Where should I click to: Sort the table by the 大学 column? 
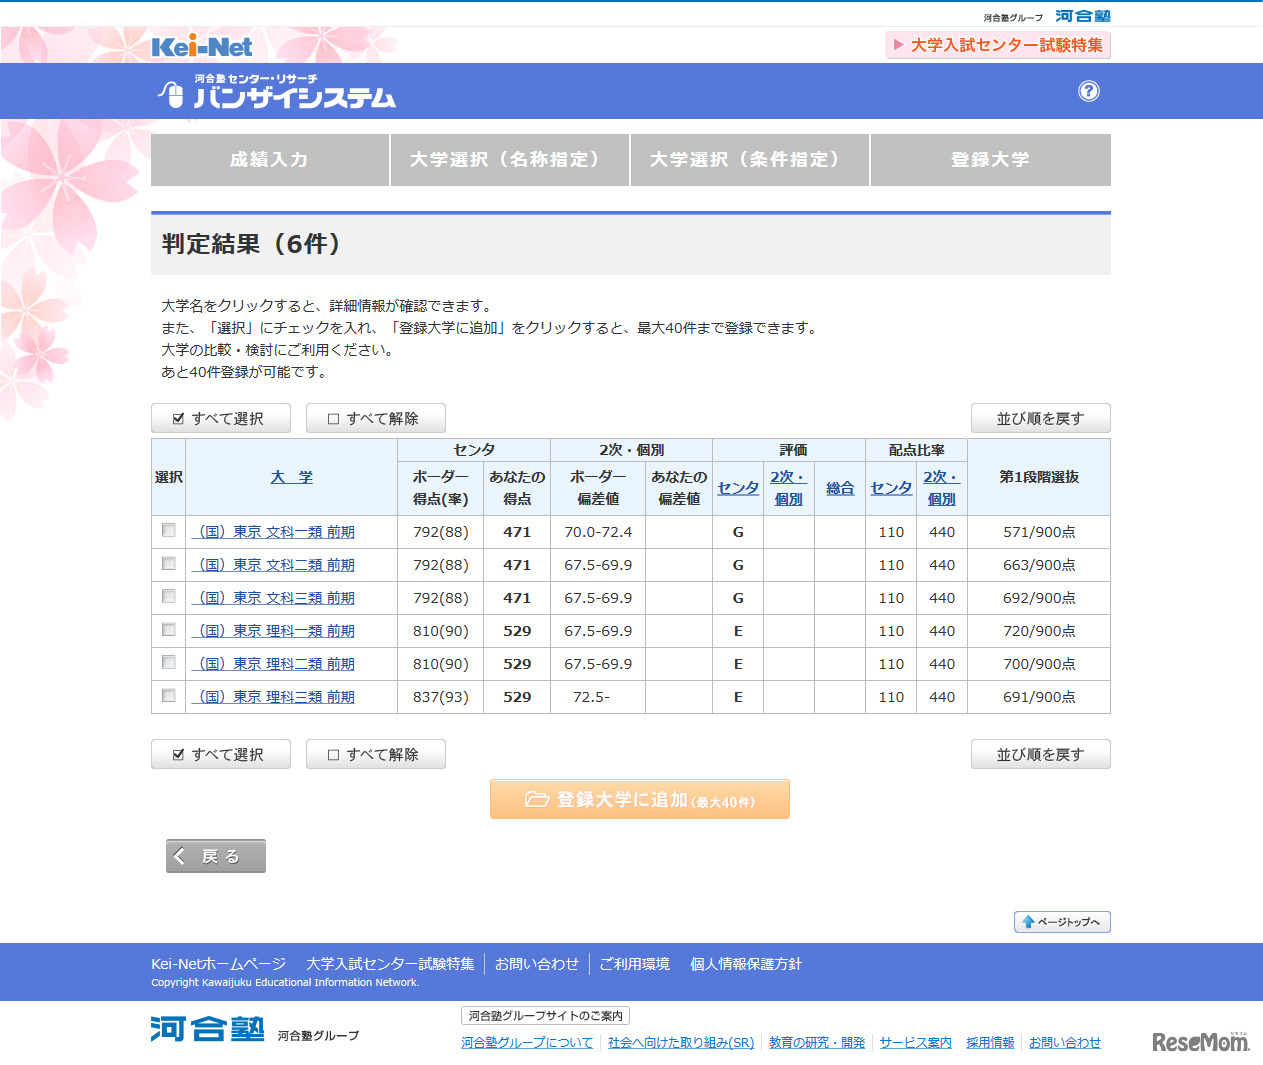(x=290, y=477)
